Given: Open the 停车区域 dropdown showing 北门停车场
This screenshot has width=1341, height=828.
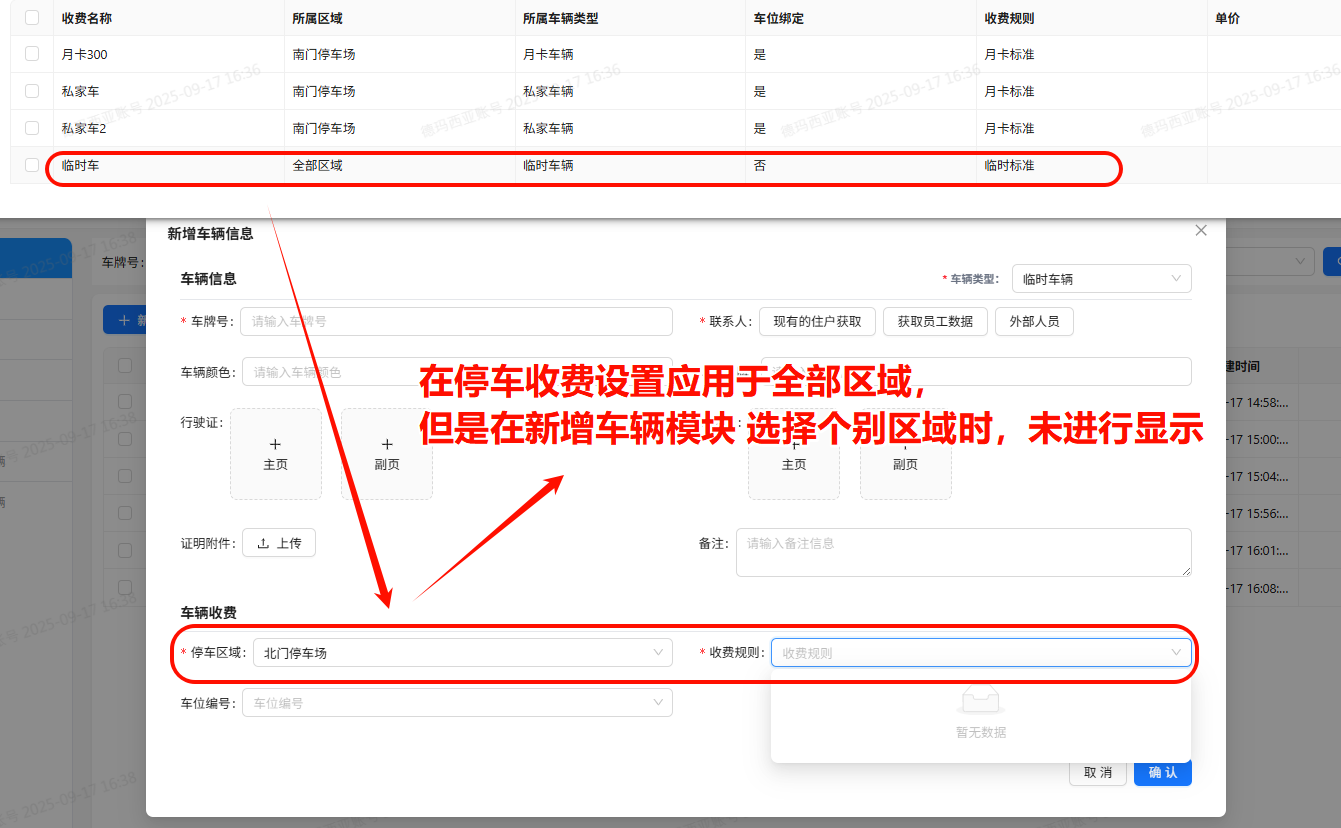Looking at the screenshot, I should tap(460, 652).
